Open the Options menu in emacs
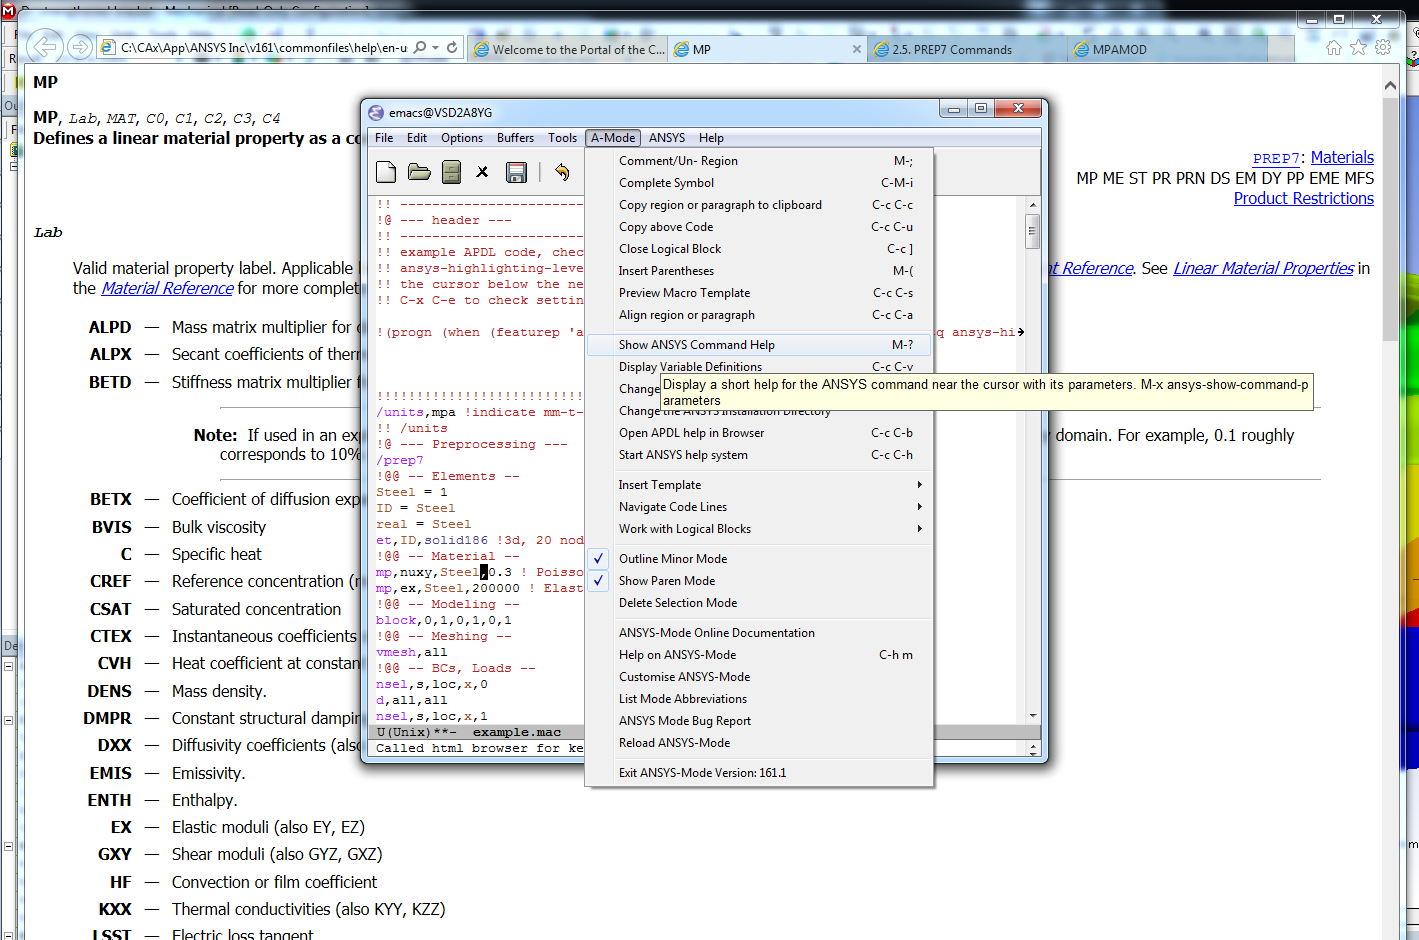The image size is (1419, 940). coord(462,138)
